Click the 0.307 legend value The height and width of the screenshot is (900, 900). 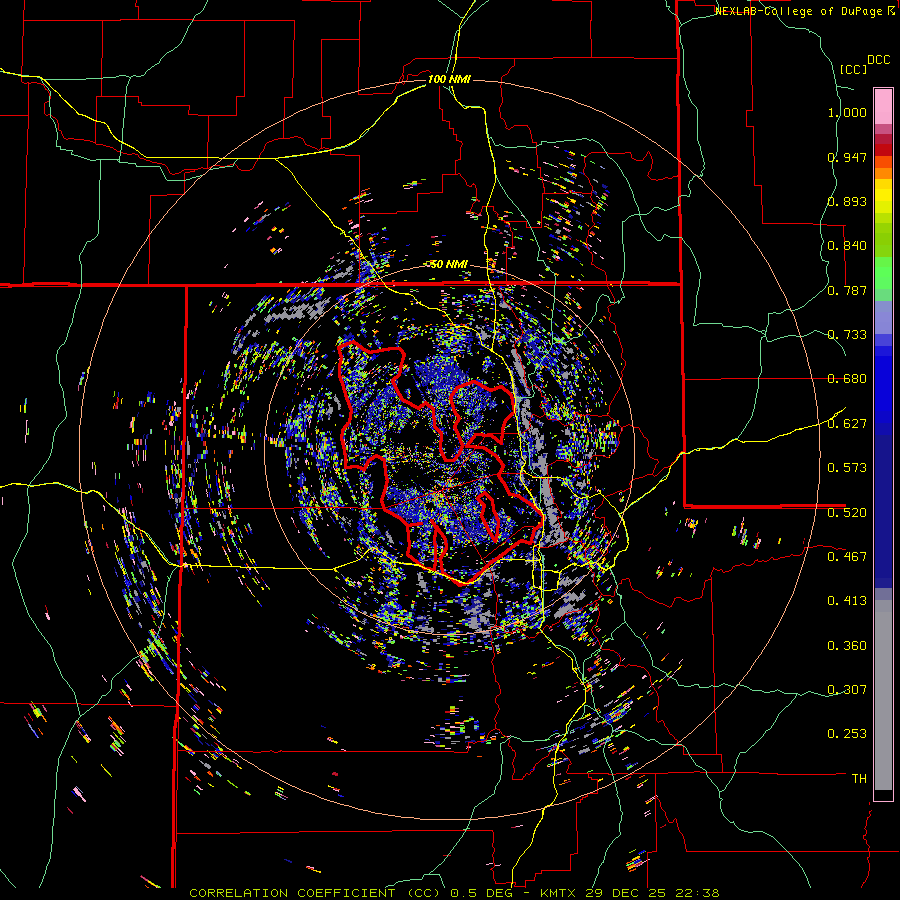pyautogui.click(x=847, y=689)
